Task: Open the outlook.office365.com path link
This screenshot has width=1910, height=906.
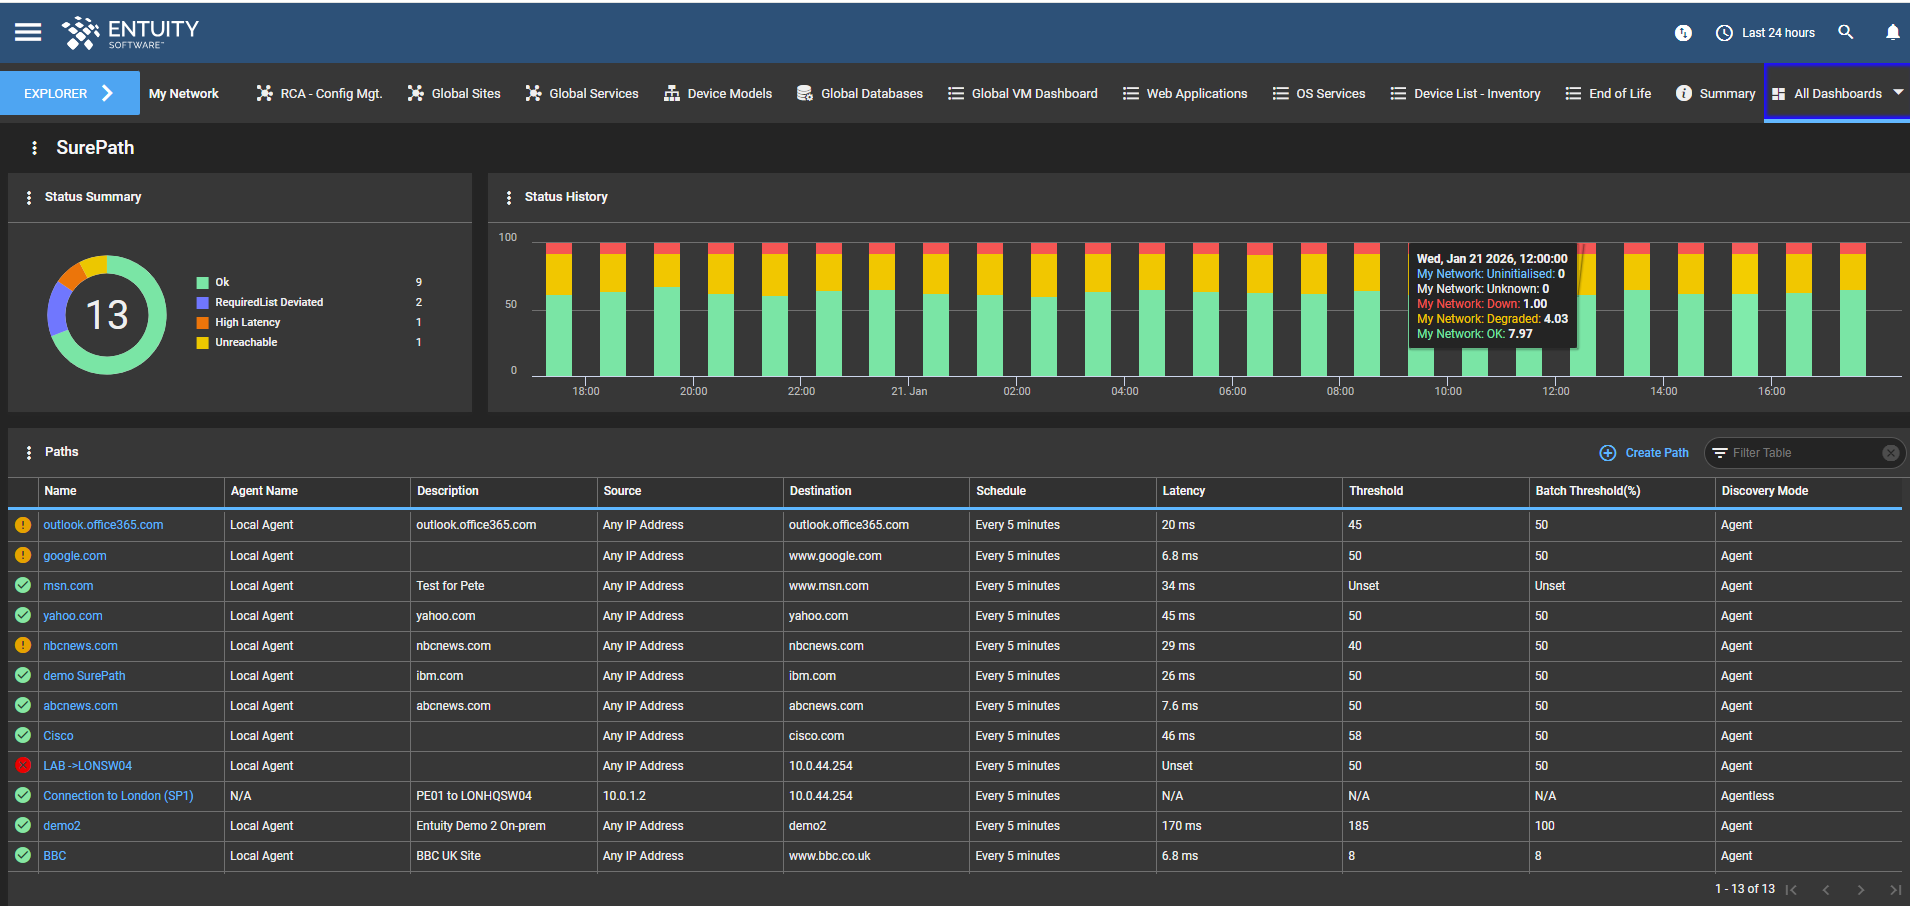Action: 103,525
